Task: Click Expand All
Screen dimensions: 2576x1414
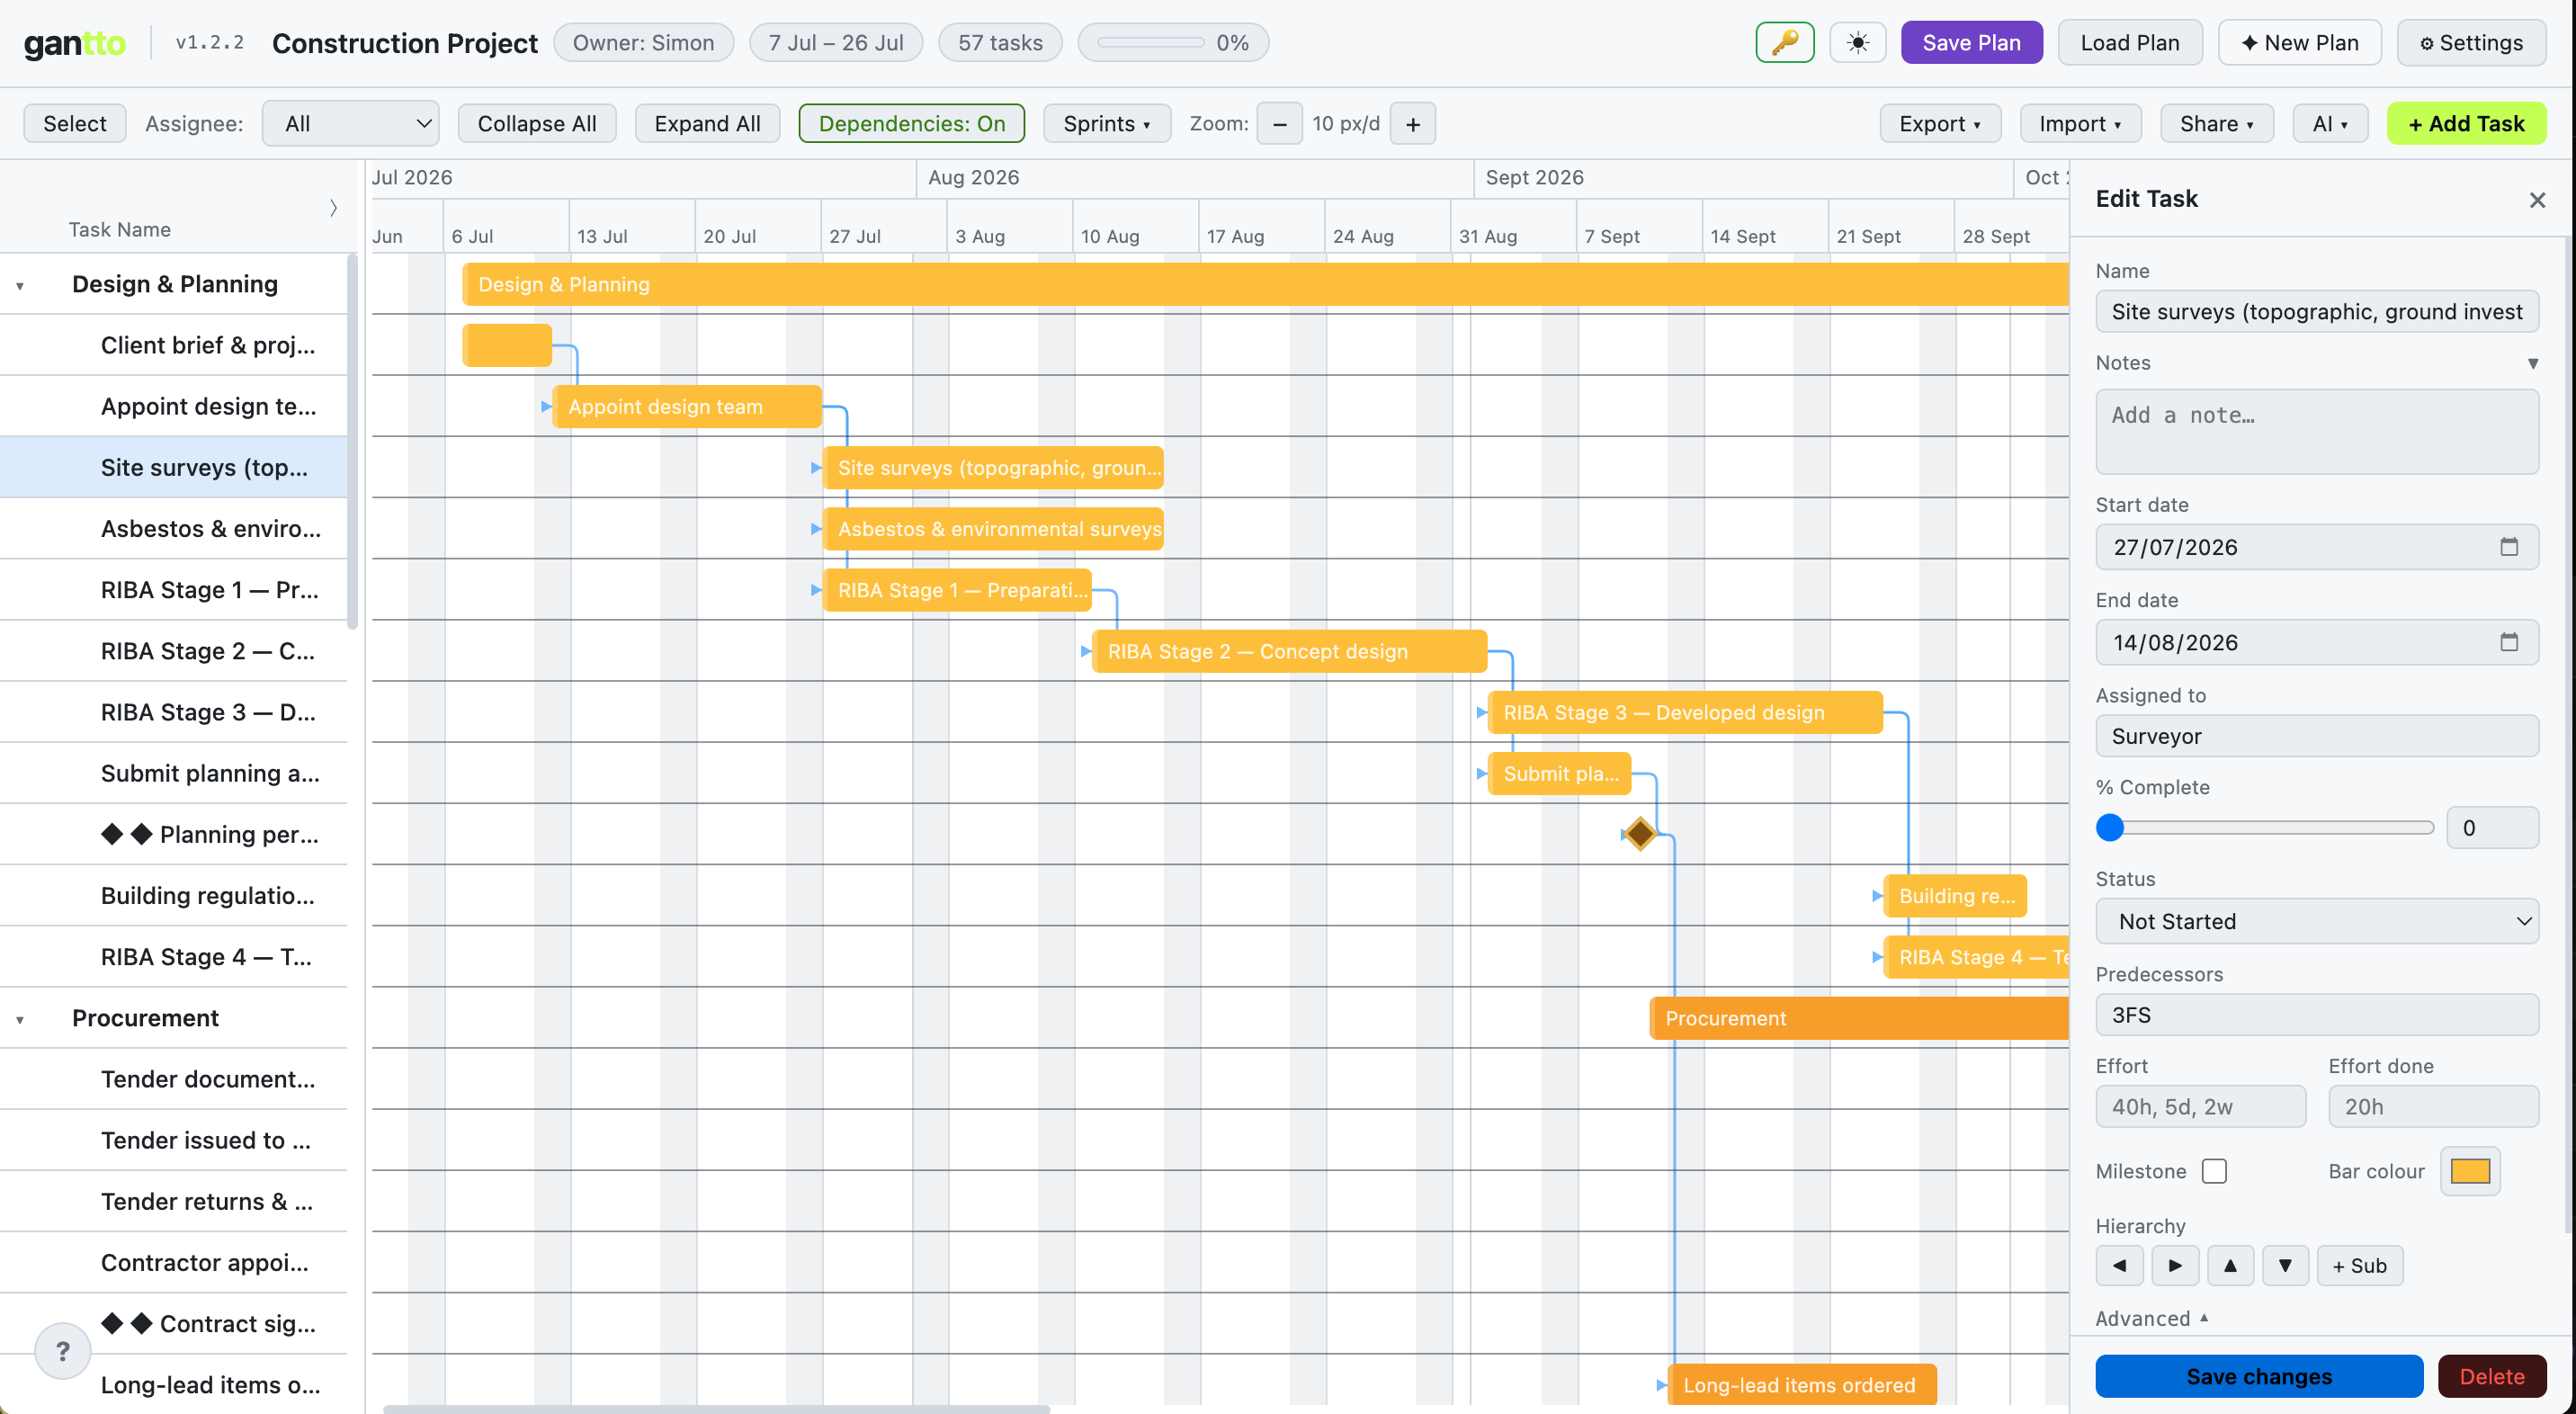Action: click(707, 124)
